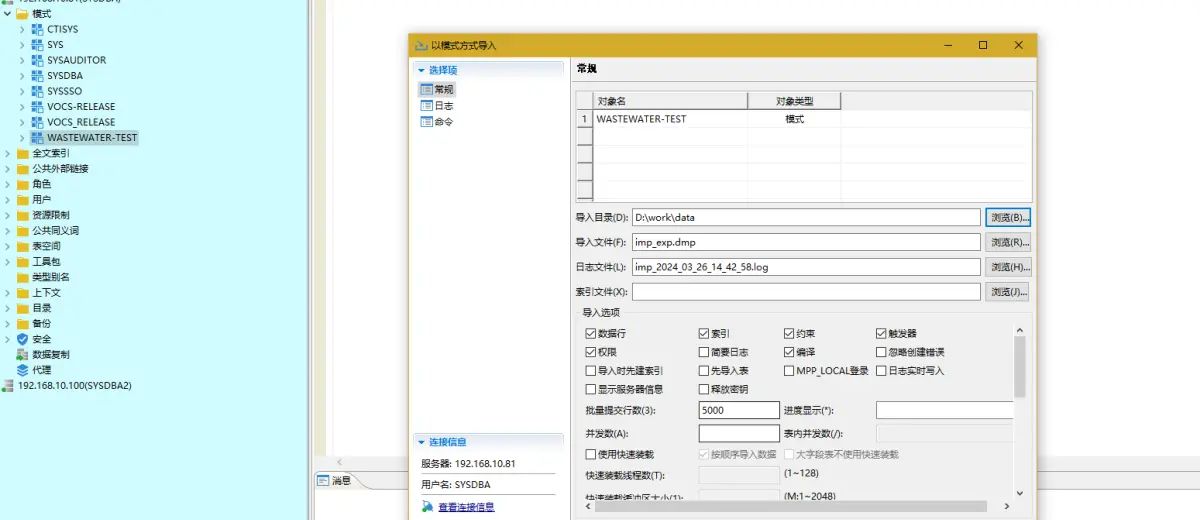This screenshot has width=1200, height=520.
Task: Collapse the 模式 tree node
Action: point(7,14)
